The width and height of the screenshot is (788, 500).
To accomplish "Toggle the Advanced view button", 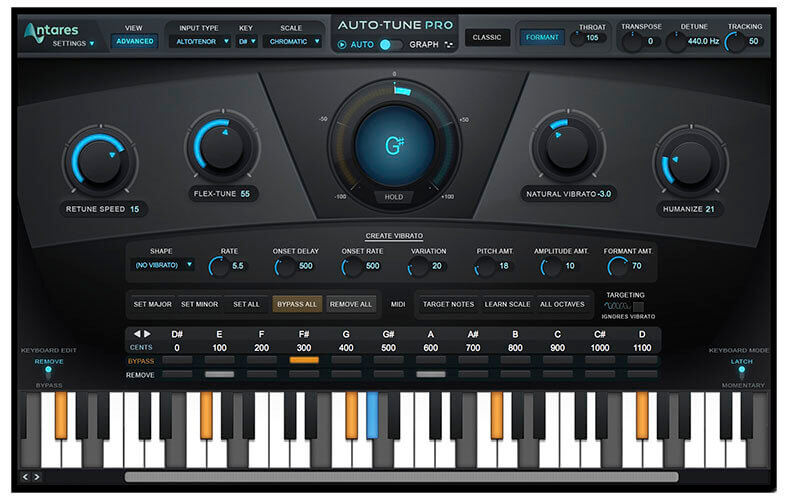I will pyautogui.click(x=135, y=41).
